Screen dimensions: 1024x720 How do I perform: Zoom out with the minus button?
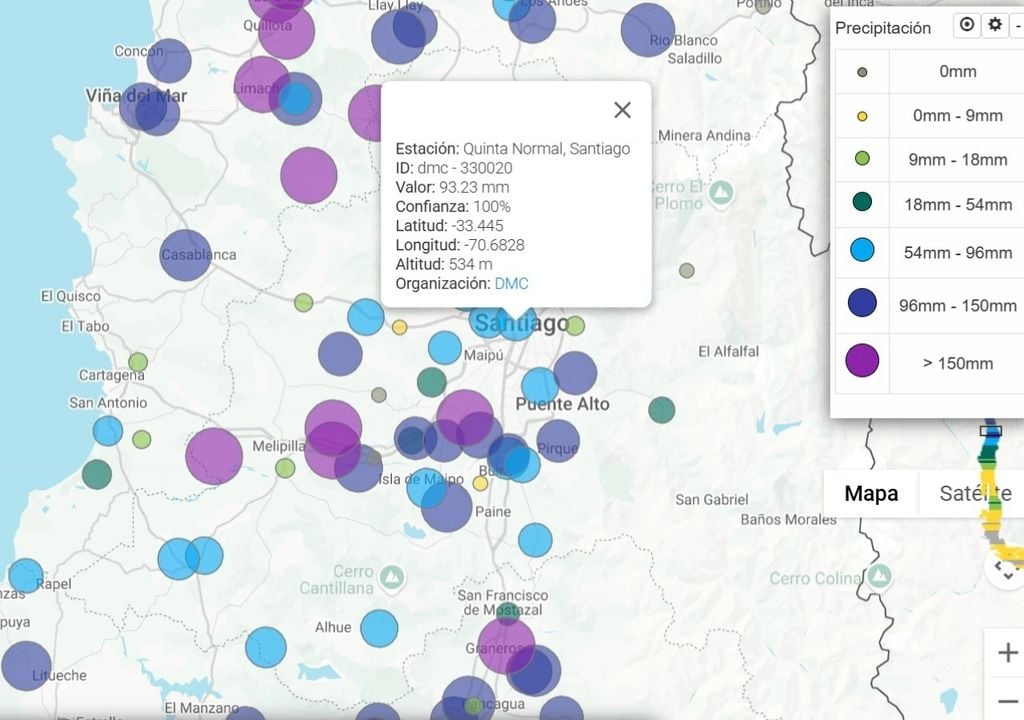[1008, 700]
